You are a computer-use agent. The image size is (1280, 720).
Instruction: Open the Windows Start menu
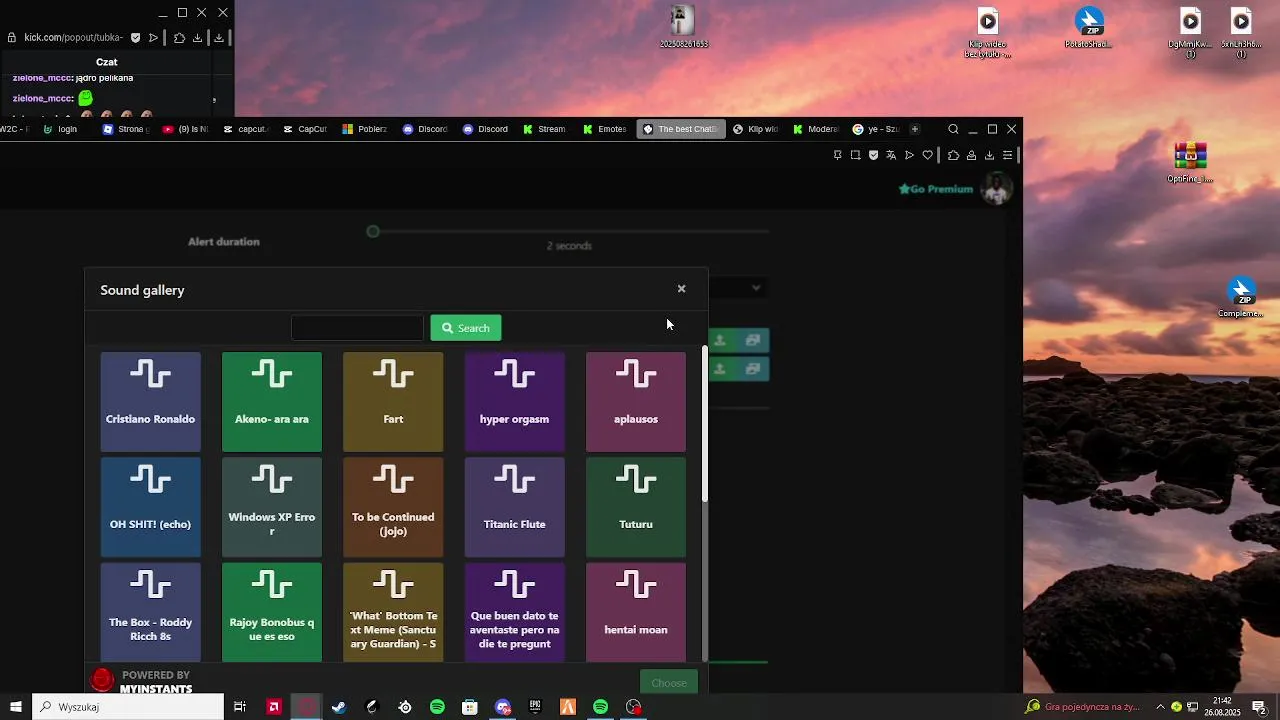point(15,707)
